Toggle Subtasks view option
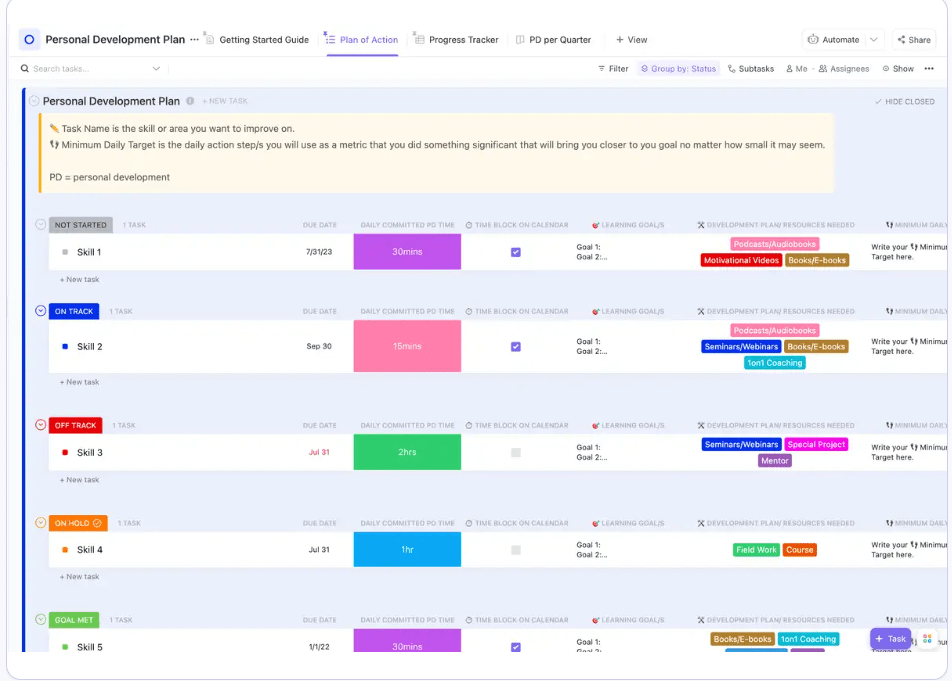Image resolution: width=952 pixels, height=681 pixels. point(751,69)
